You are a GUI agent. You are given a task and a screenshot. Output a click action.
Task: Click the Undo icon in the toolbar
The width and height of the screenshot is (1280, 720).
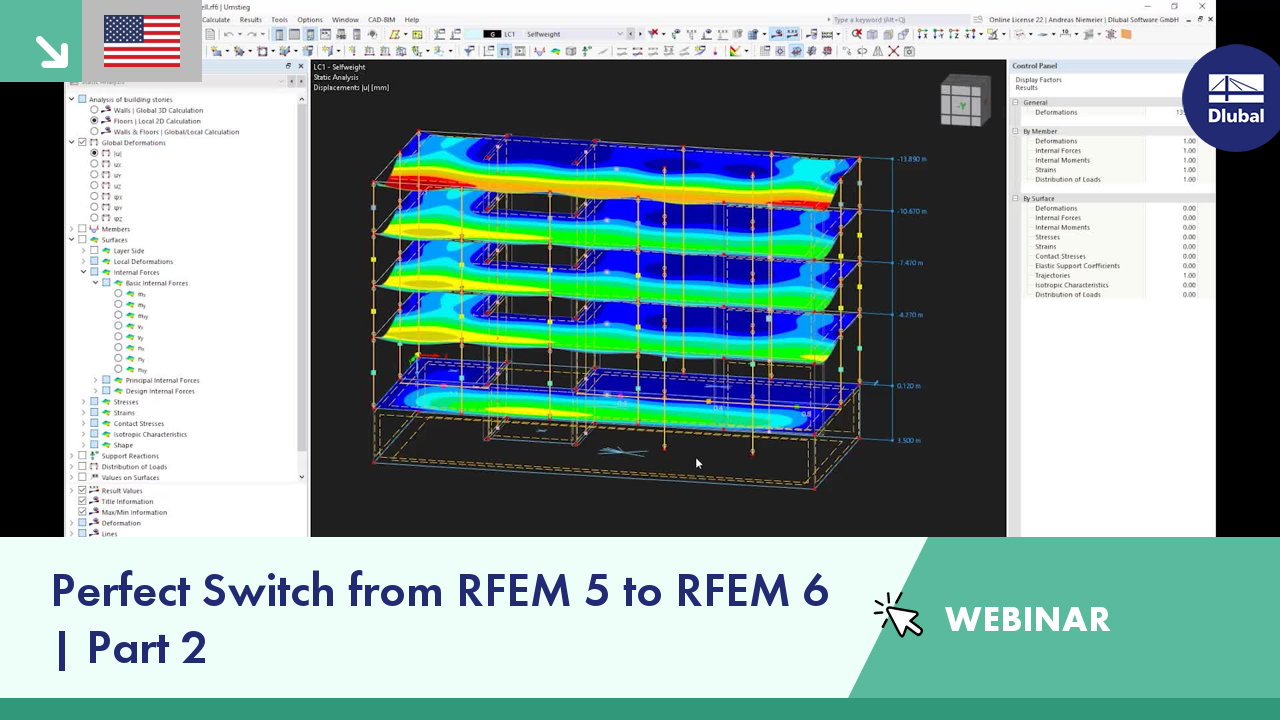point(228,34)
